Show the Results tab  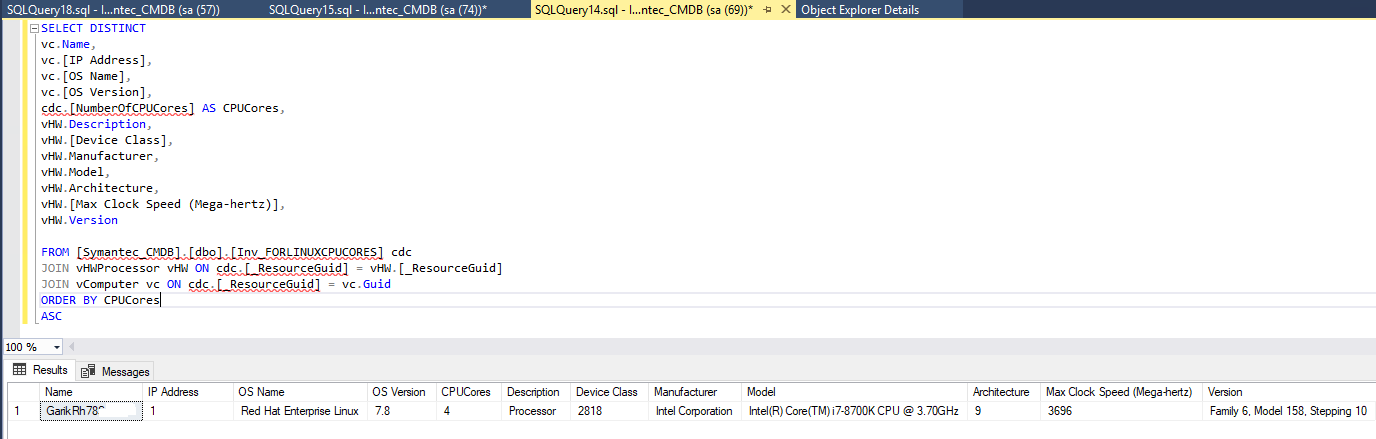tap(40, 371)
